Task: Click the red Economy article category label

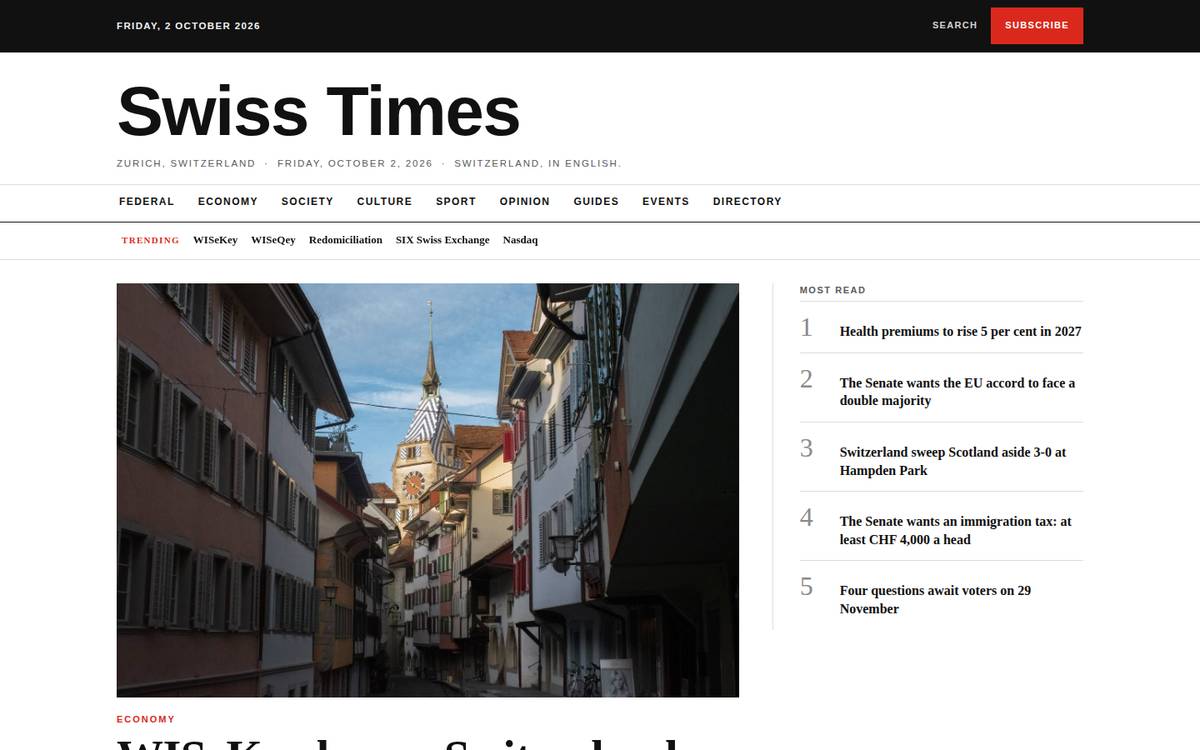Action: 145,719
